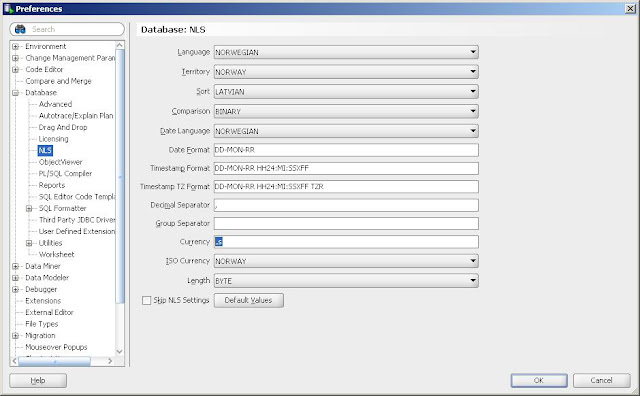Click the Decimal Separator field
Image resolution: width=640 pixels, height=396 pixels.
point(346,205)
